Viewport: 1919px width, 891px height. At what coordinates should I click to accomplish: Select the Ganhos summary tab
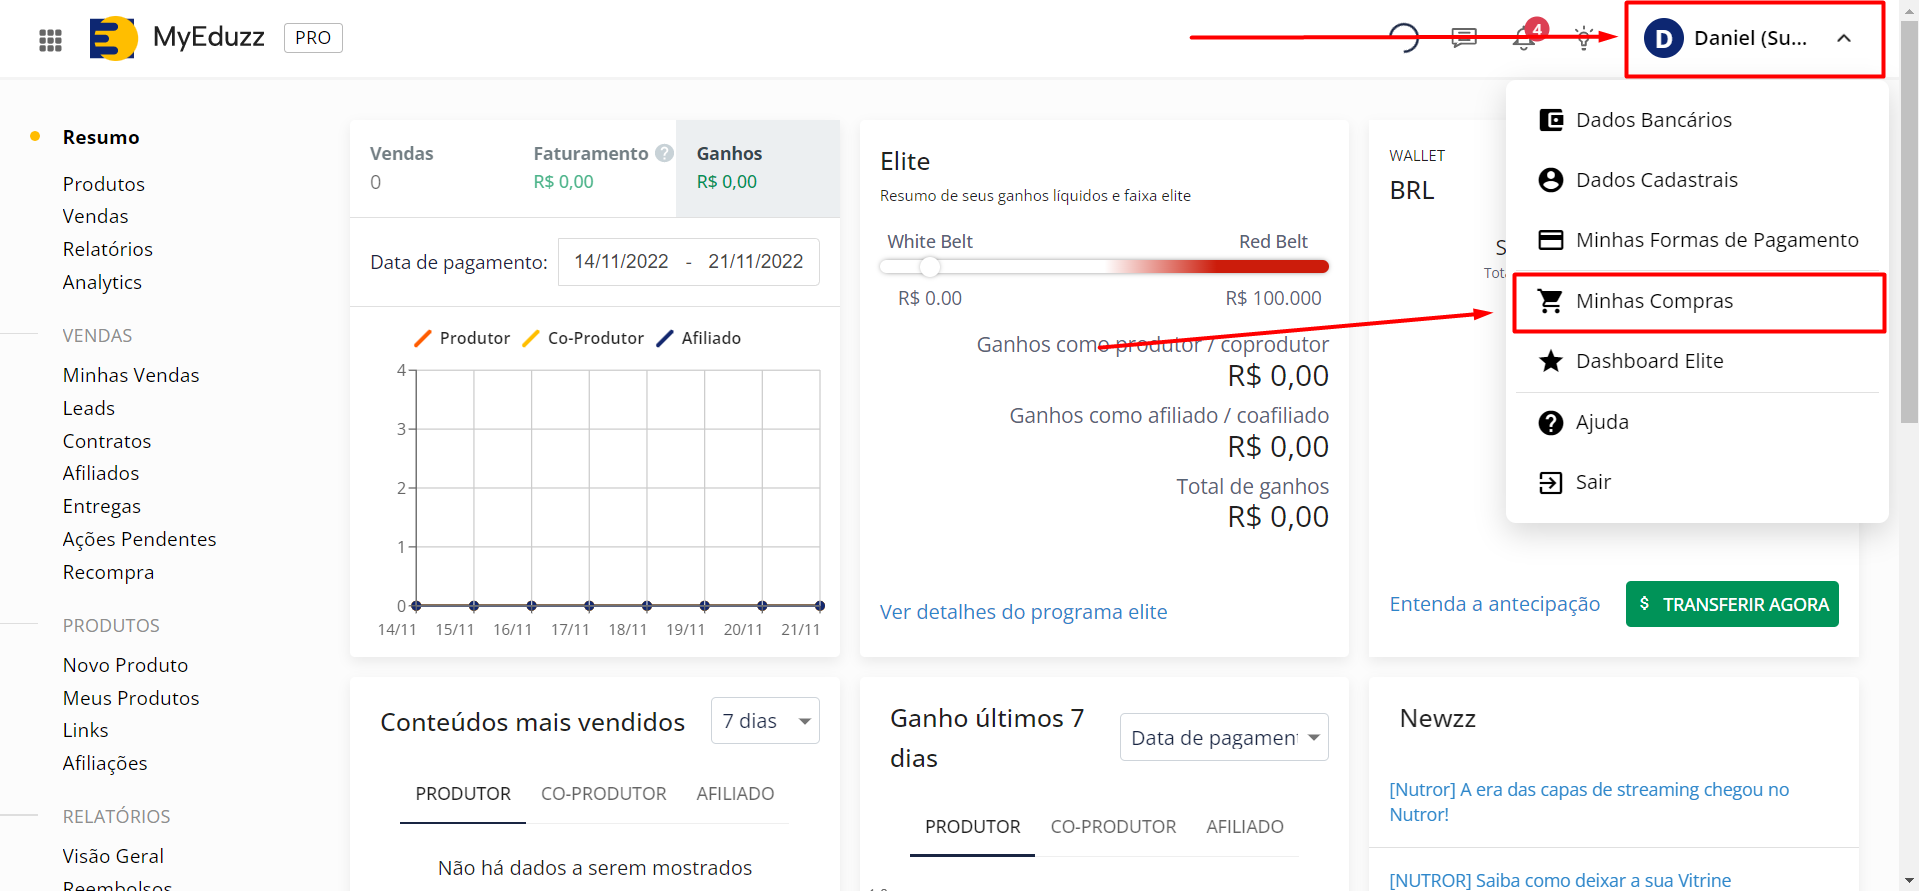(758, 168)
